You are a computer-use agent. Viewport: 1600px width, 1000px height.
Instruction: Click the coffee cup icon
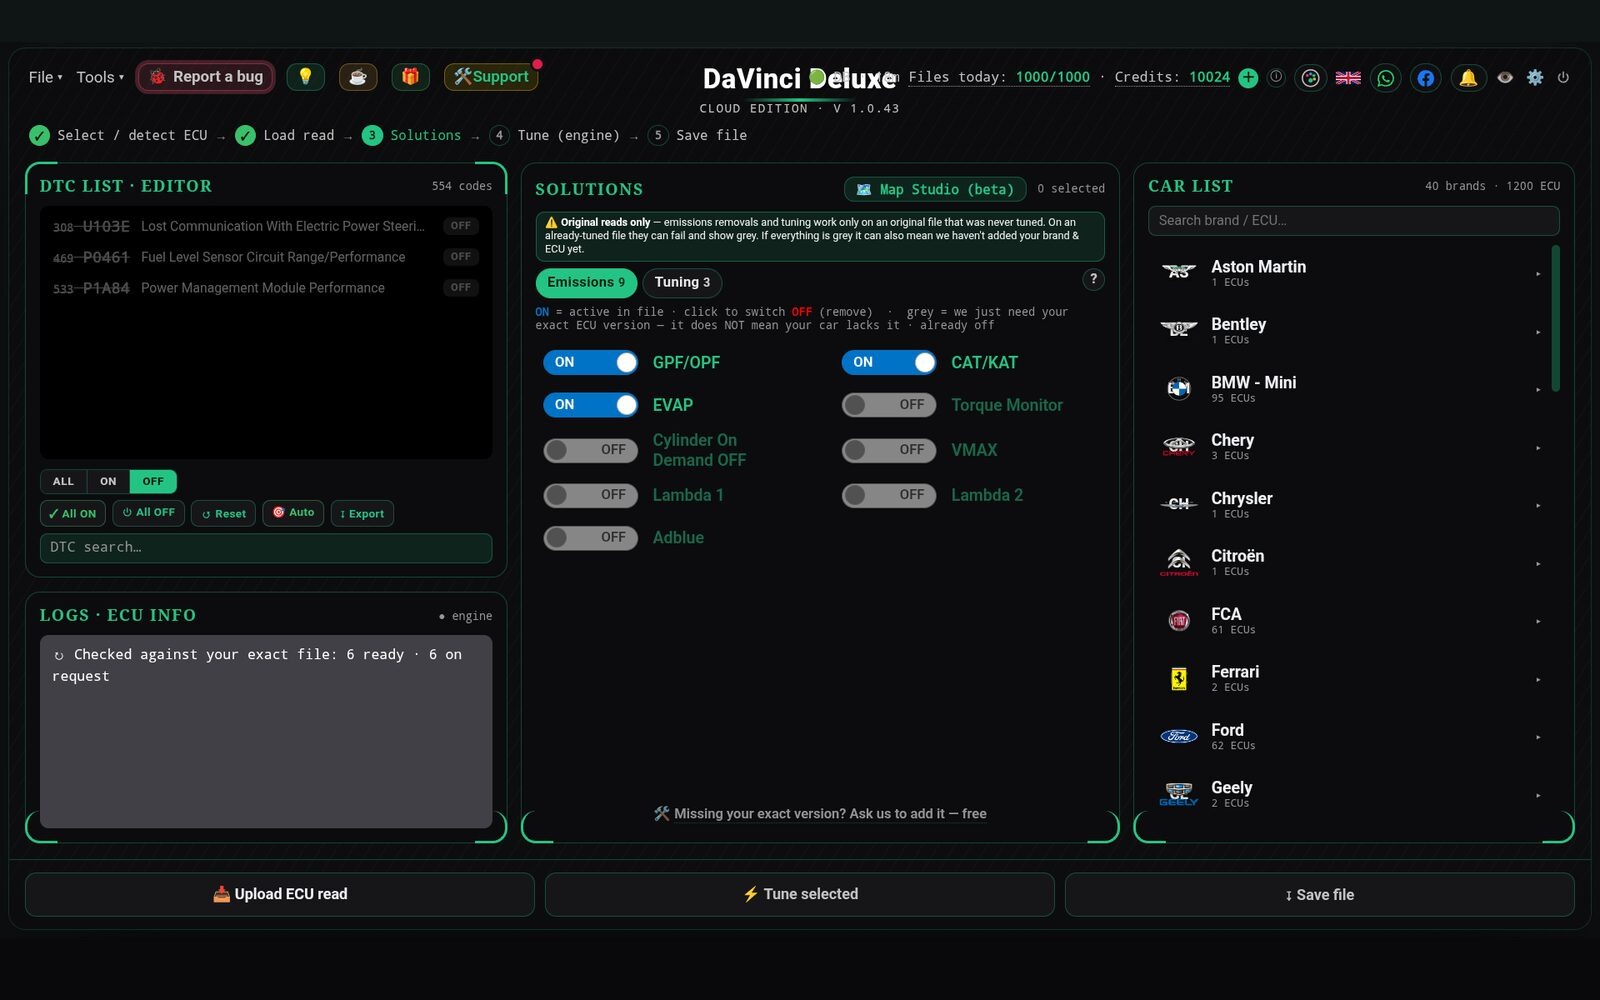point(358,77)
